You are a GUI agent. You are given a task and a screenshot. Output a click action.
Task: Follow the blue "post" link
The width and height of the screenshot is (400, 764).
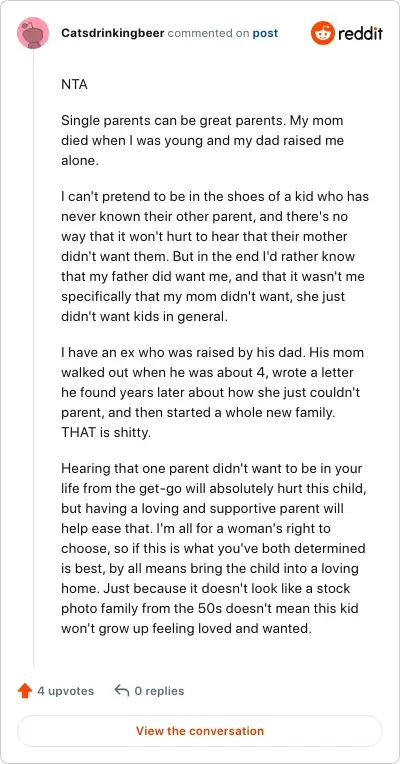pos(265,33)
